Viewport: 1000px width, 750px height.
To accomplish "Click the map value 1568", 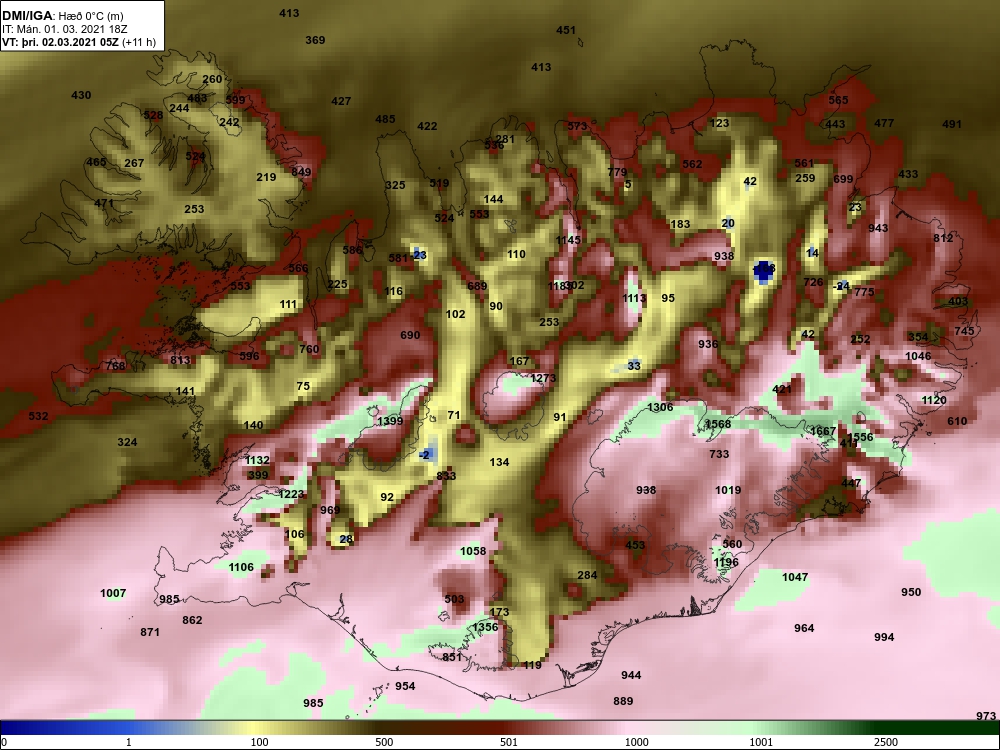I will (719, 424).
